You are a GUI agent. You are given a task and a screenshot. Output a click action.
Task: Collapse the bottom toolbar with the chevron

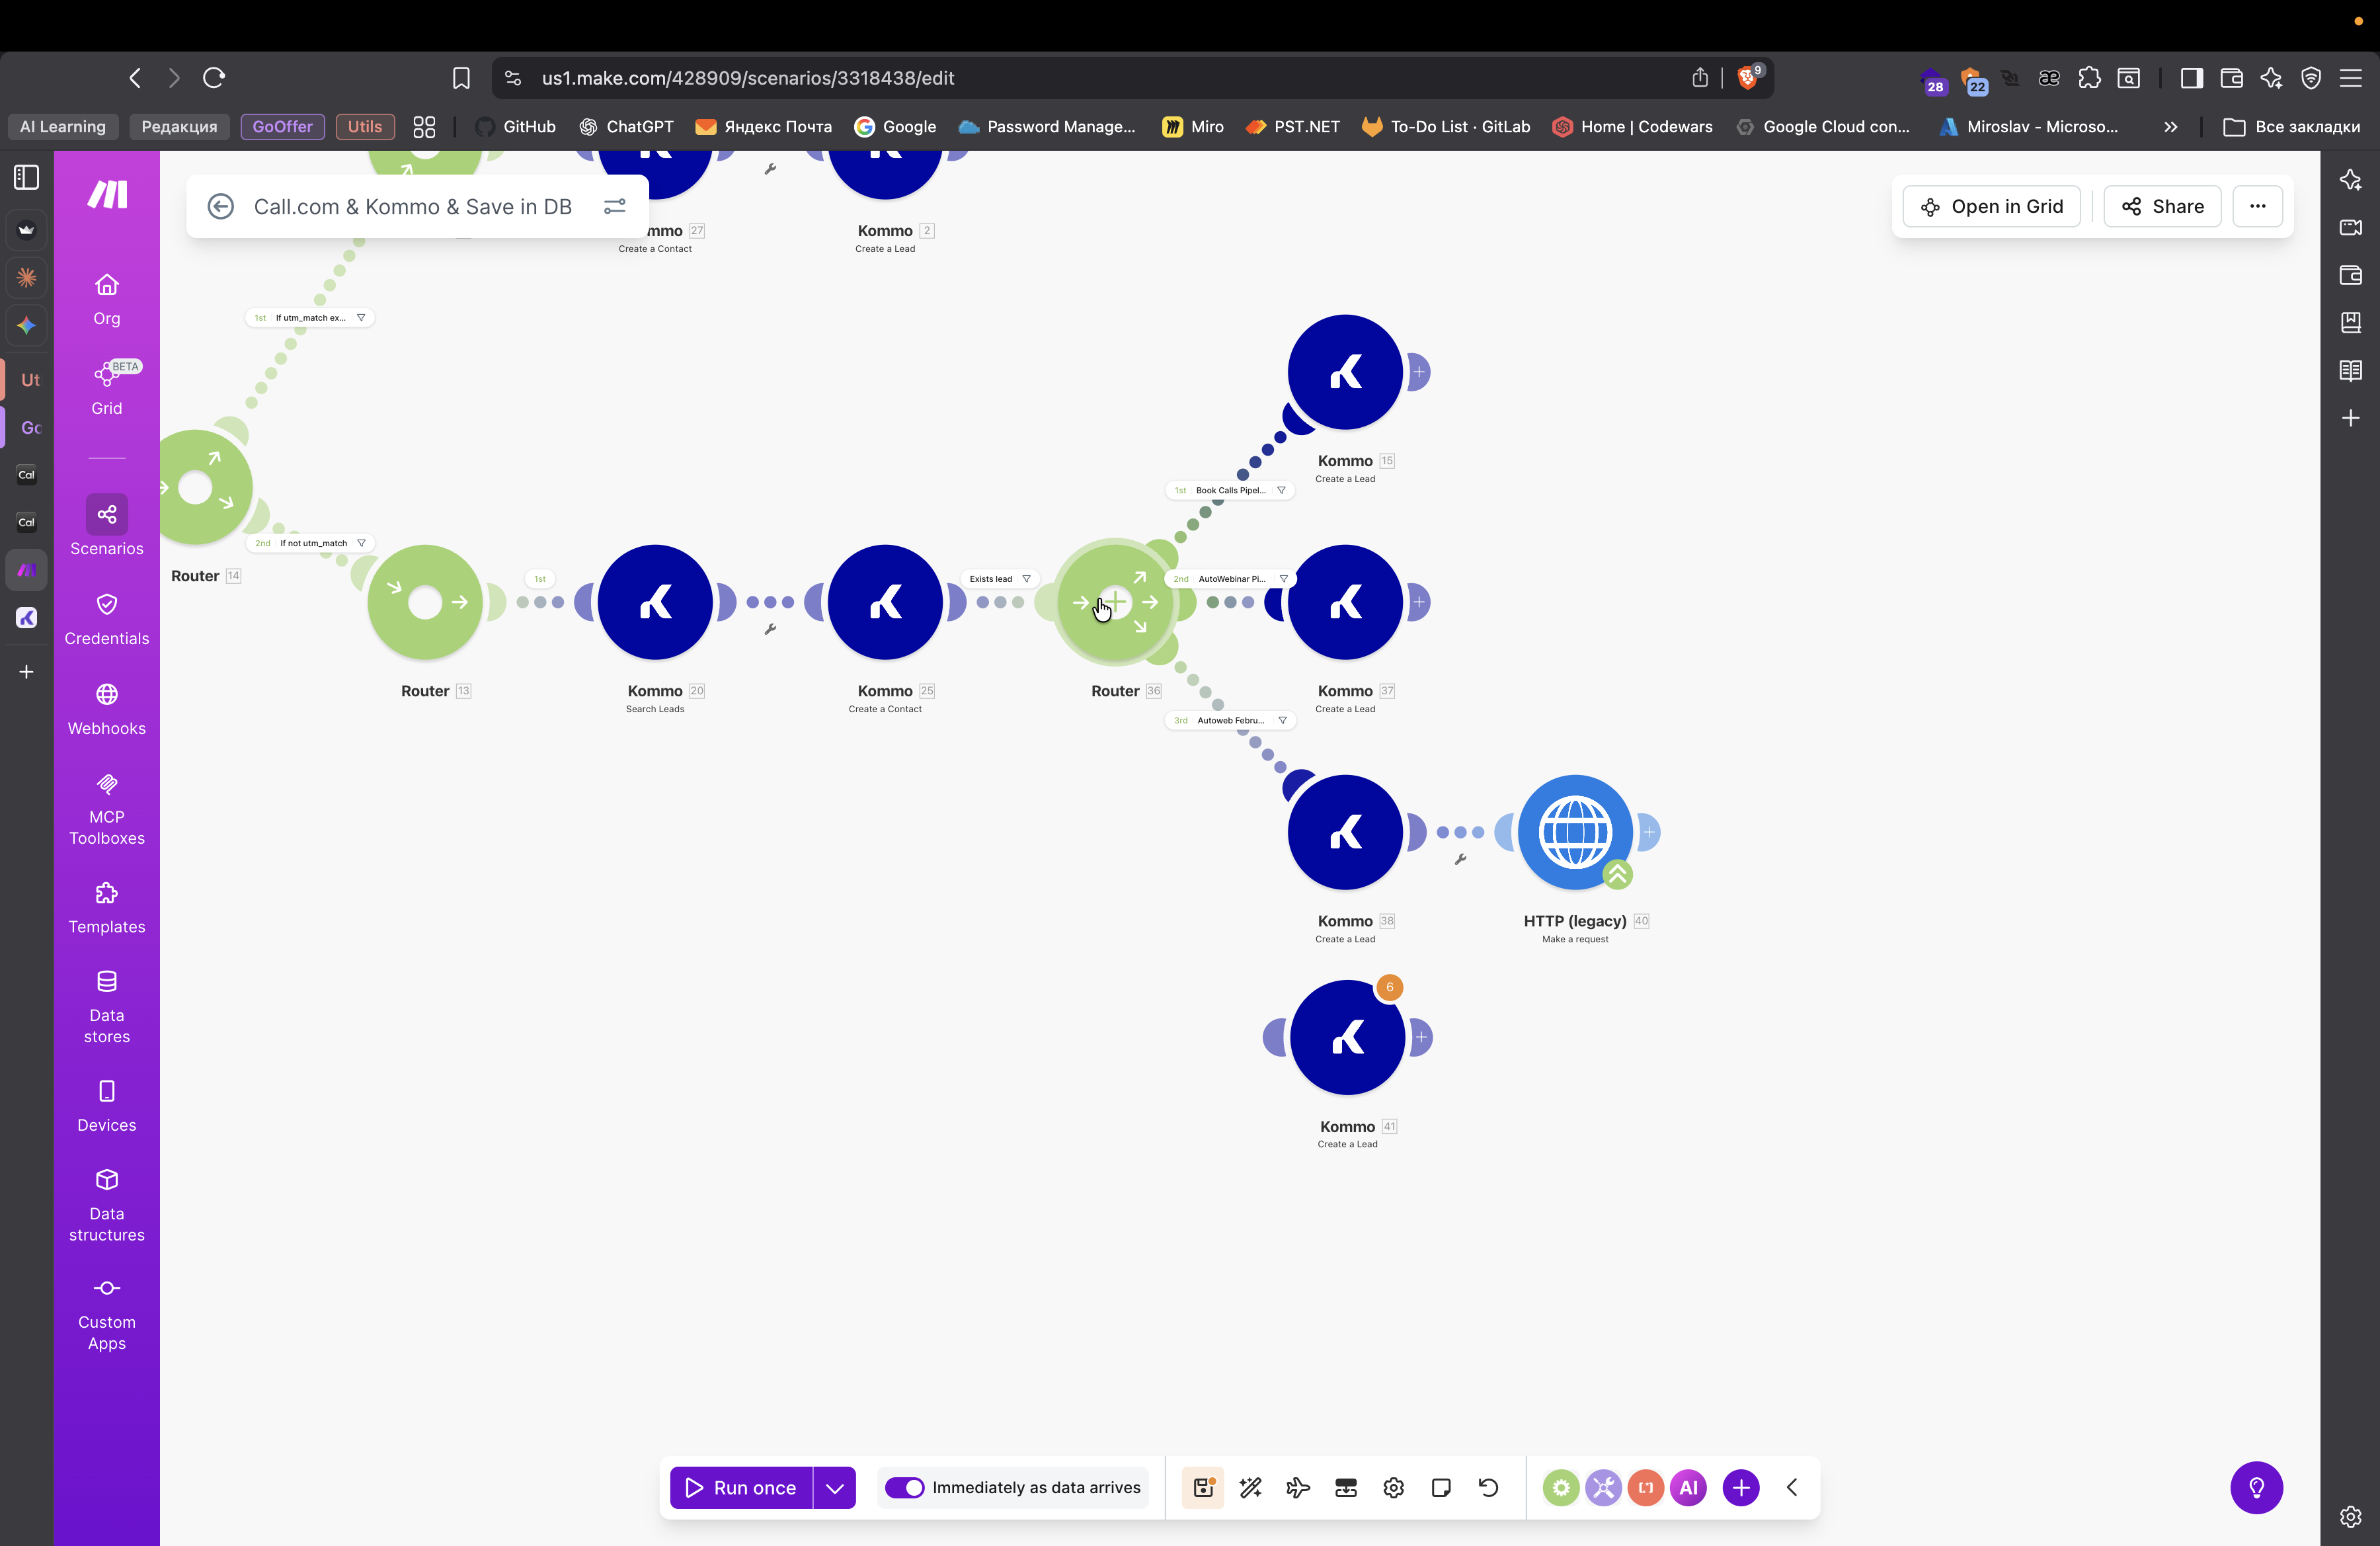coord(1792,1488)
